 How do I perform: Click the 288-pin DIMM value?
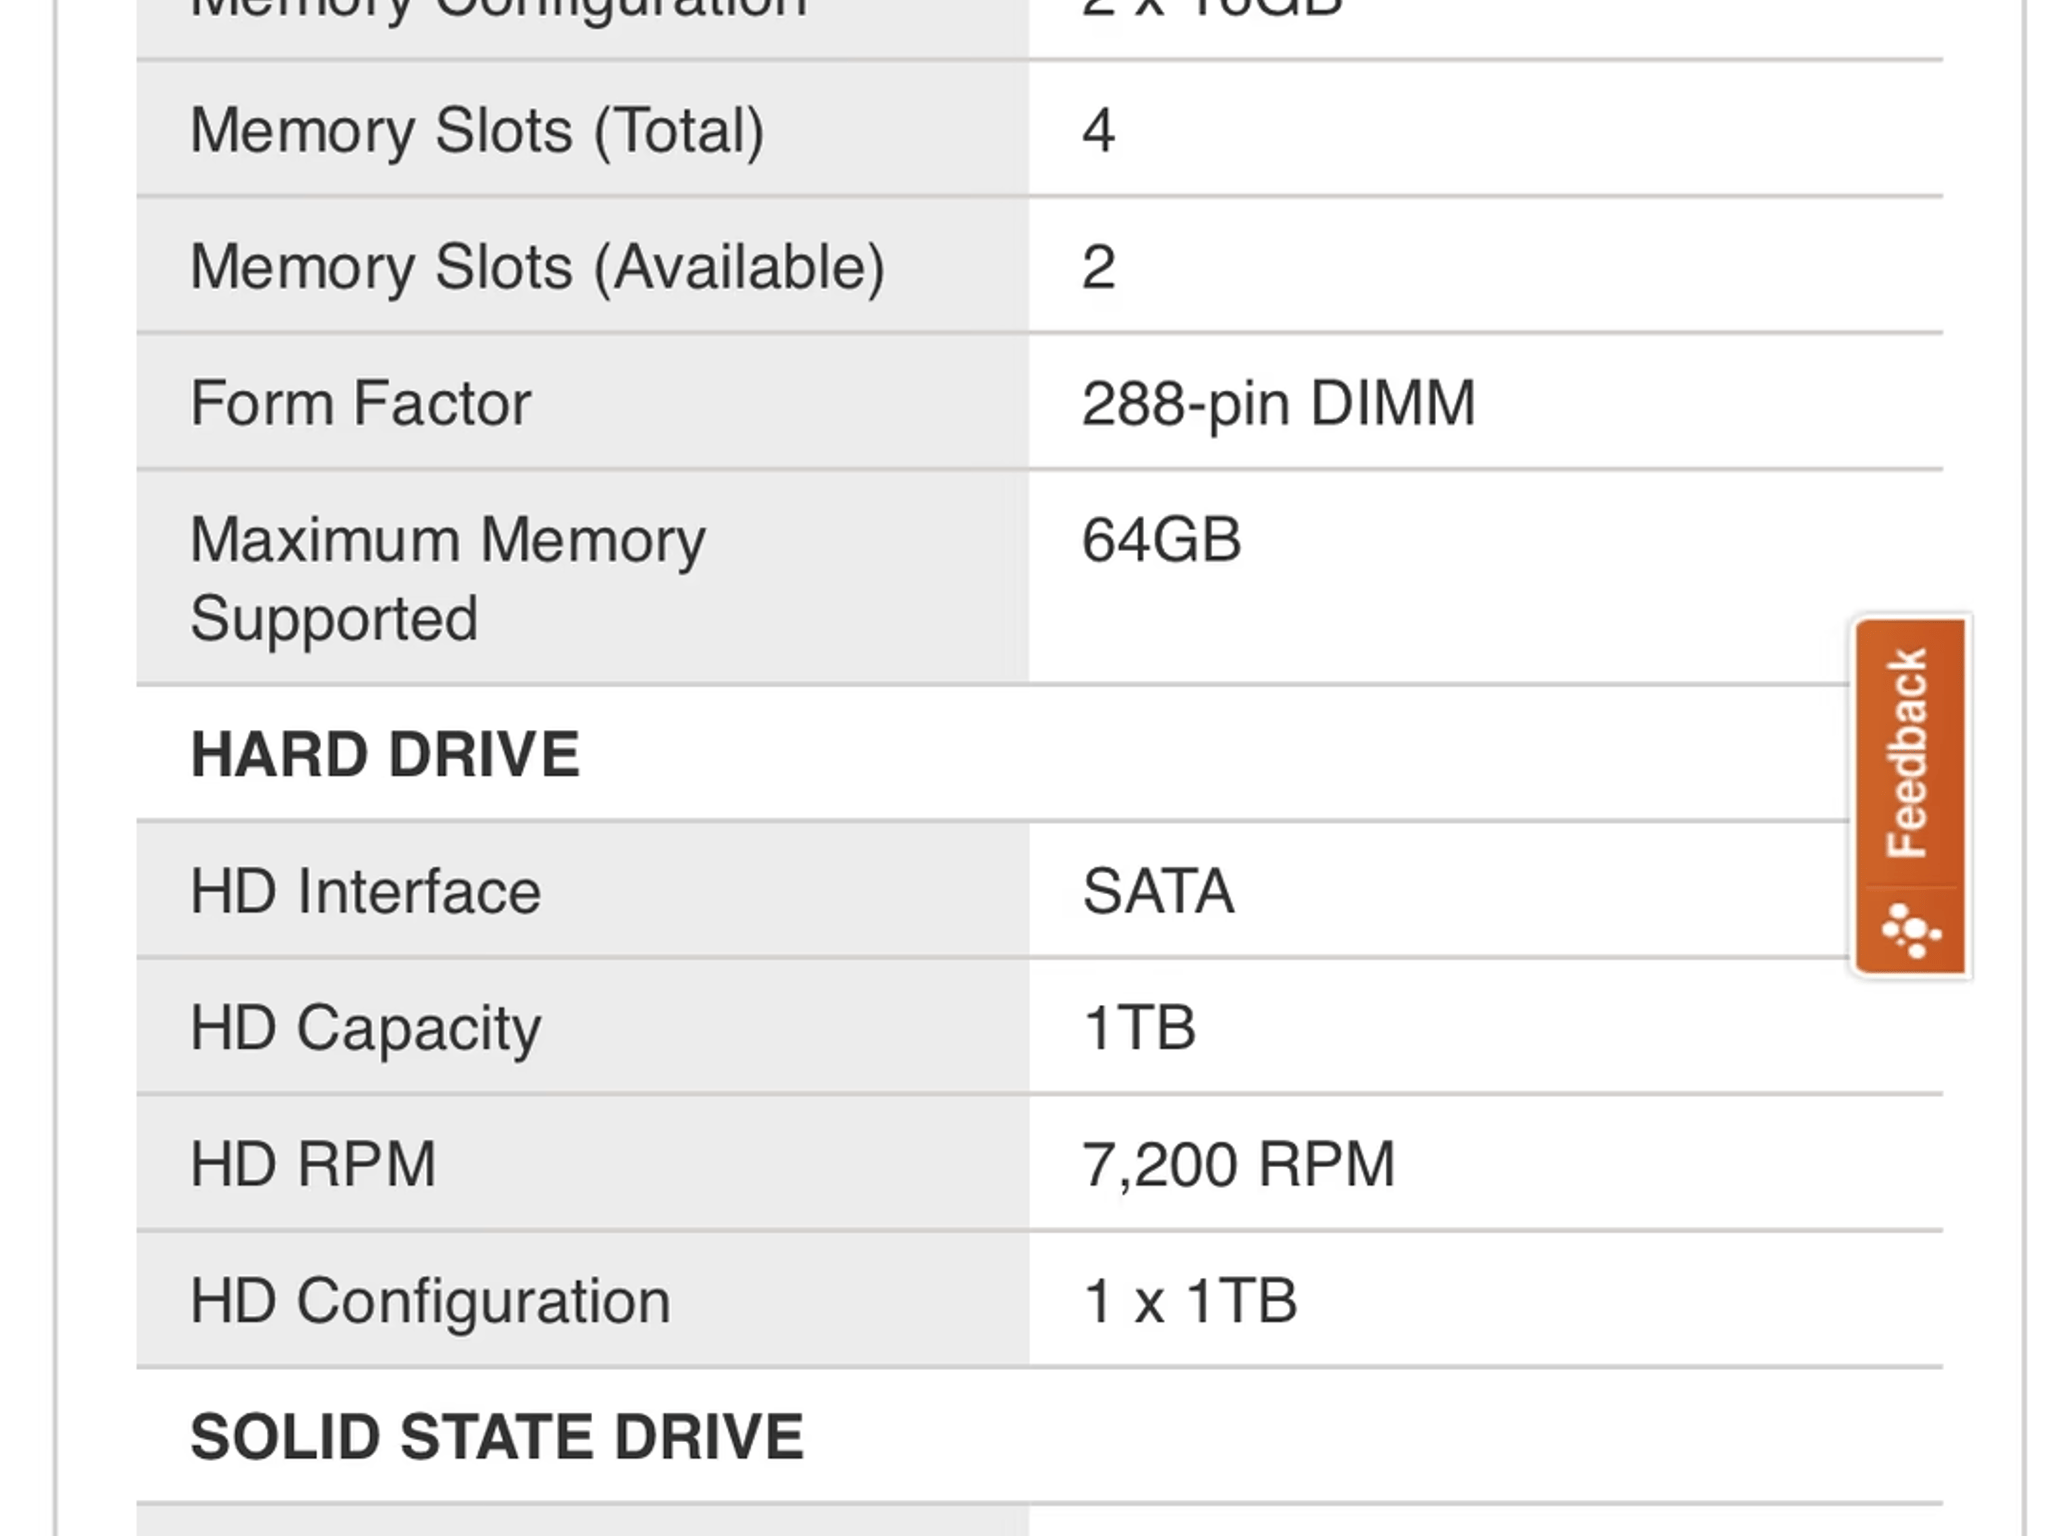[x=1278, y=403]
